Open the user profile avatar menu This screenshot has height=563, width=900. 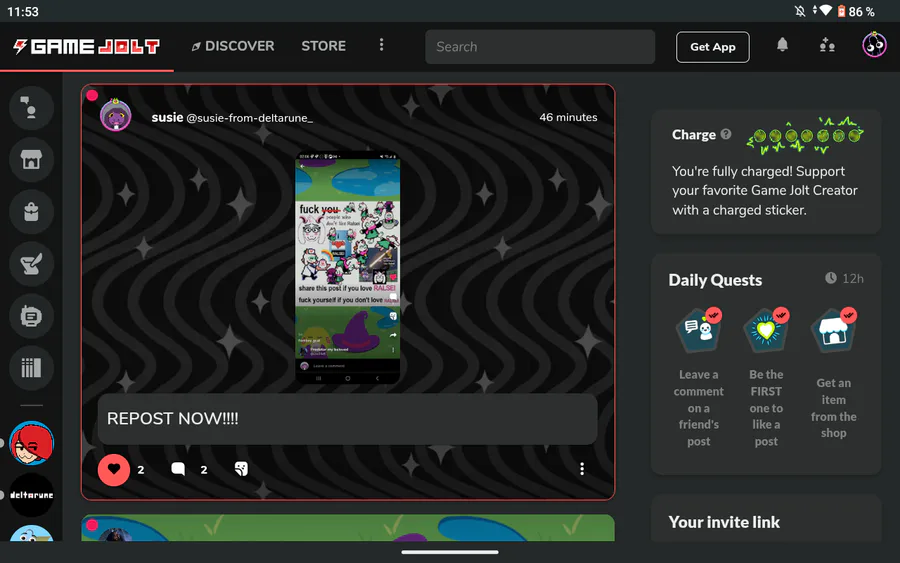pyautogui.click(x=874, y=45)
